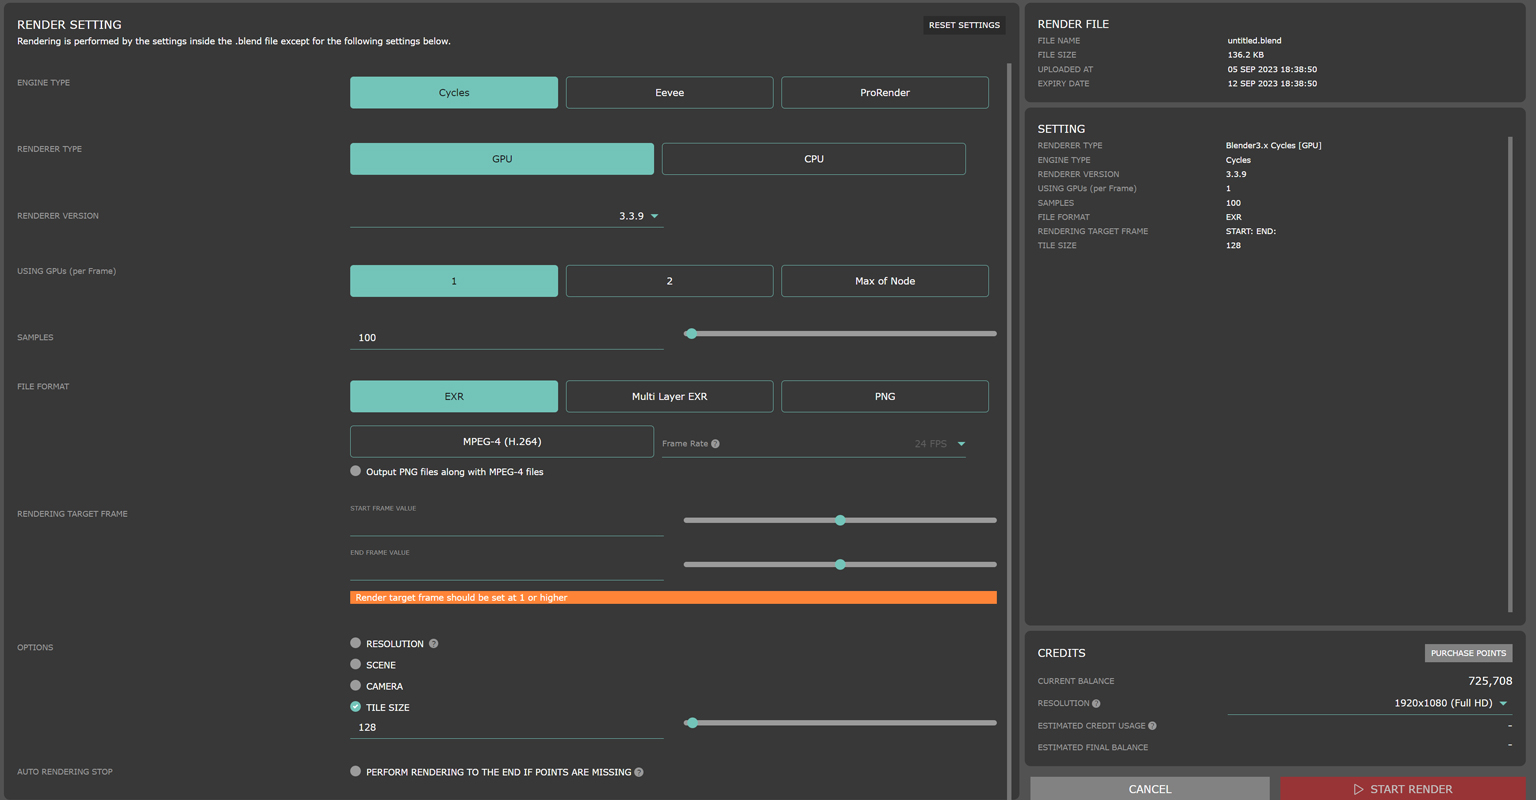Expand the 24 FPS frame rate dropdown

960,443
